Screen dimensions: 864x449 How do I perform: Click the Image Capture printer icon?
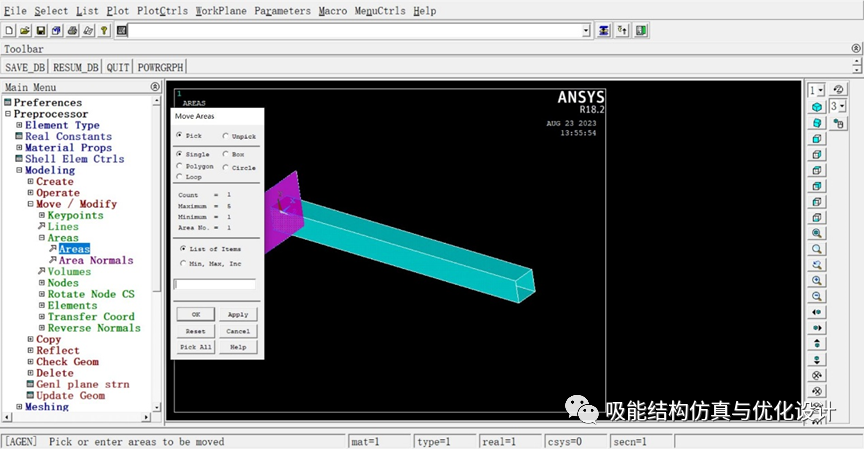[72, 31]
